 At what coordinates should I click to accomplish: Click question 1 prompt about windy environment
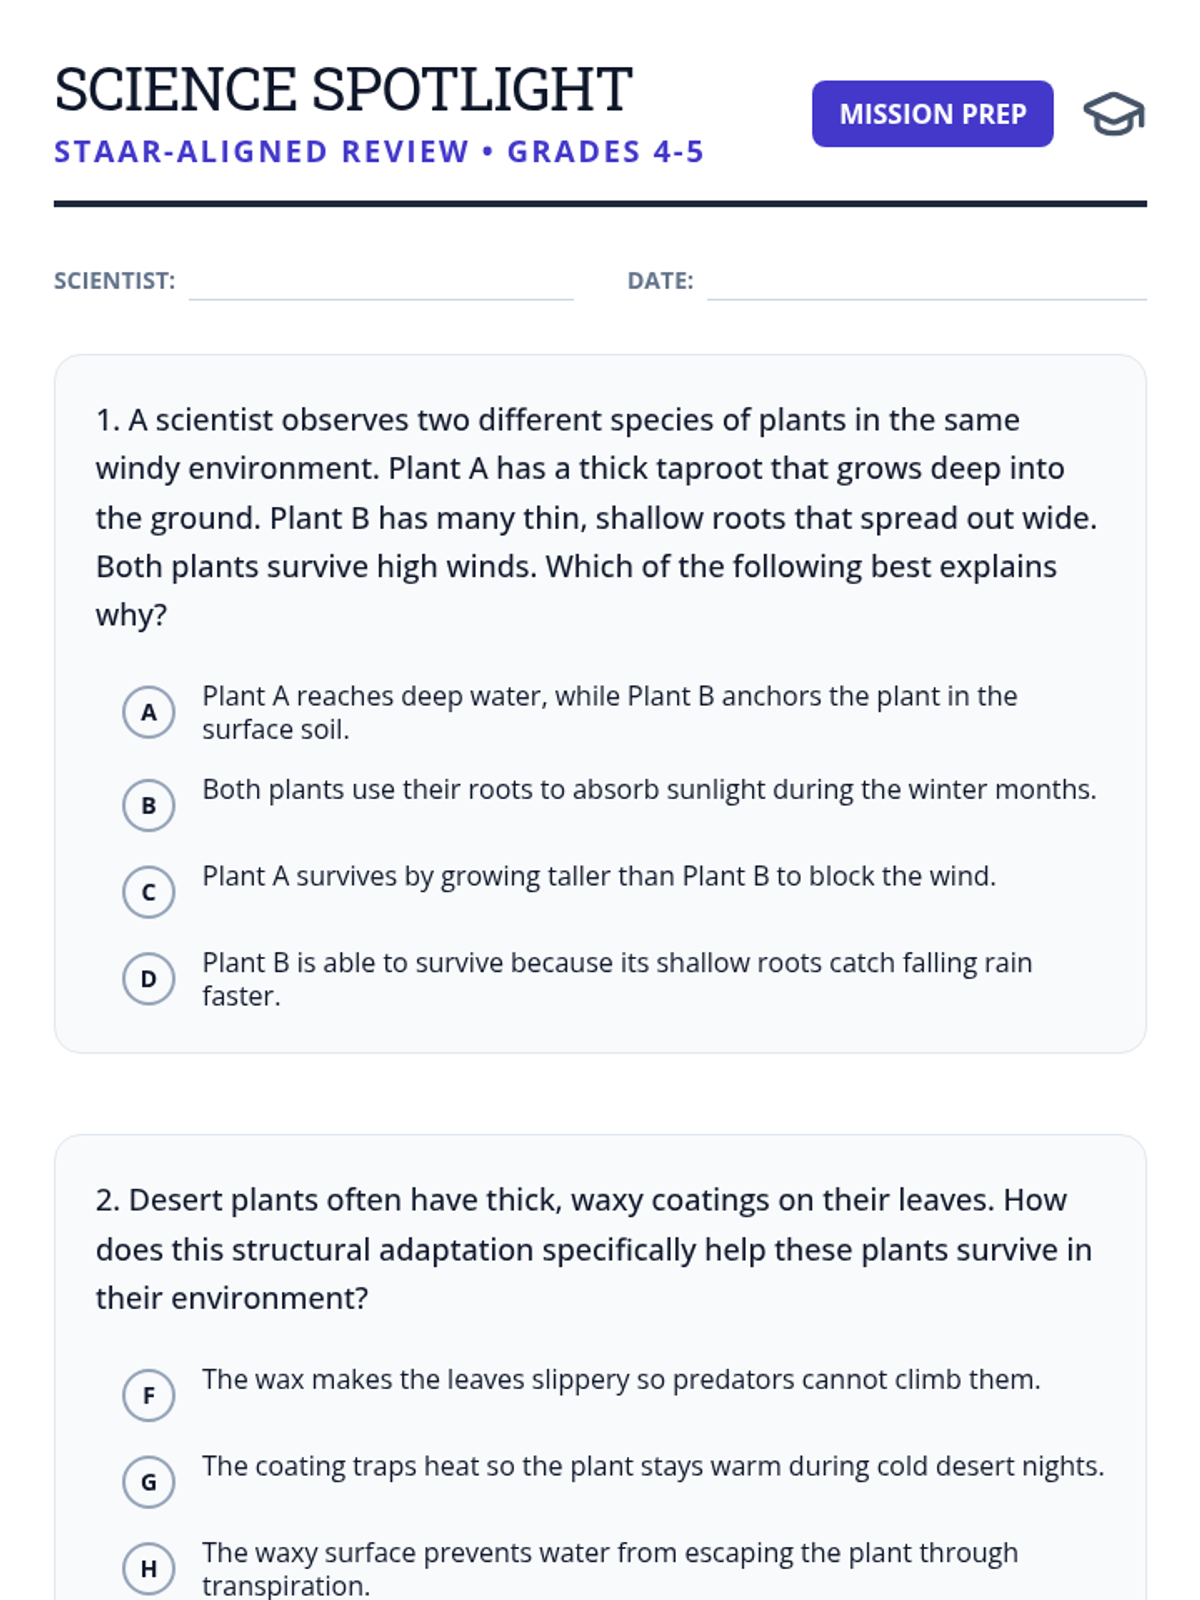point(596,517)
